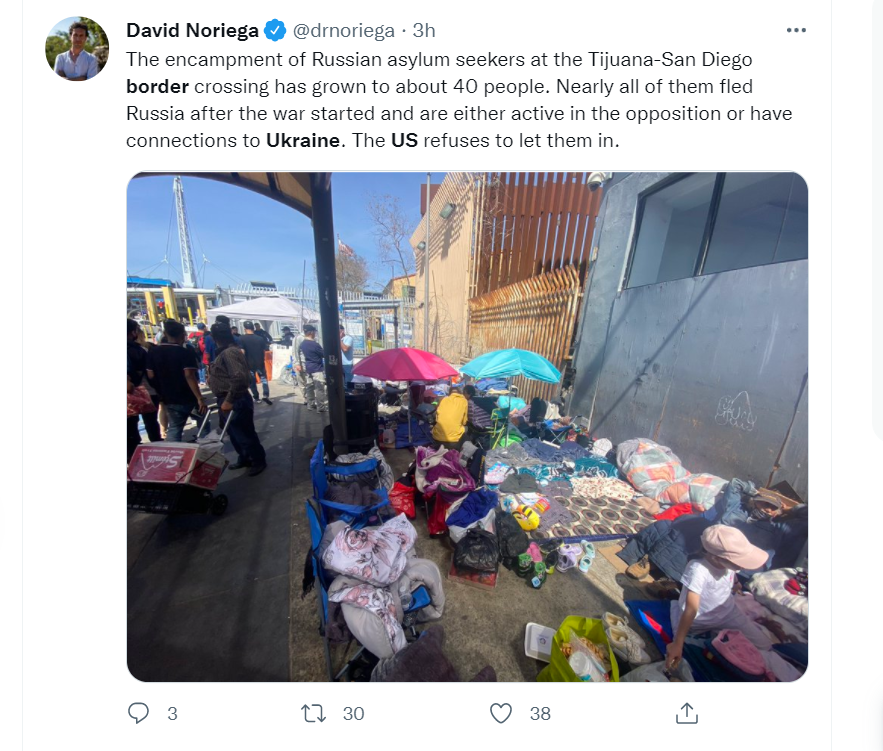Open the share tweet upload icon
The width and height of the screenshot is (883, 751).
pyautogui.click(x=686, y=713)
